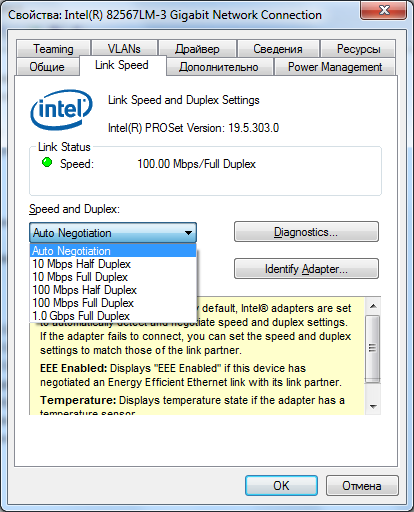Click the help text scroll down arrow

point(373,406)
